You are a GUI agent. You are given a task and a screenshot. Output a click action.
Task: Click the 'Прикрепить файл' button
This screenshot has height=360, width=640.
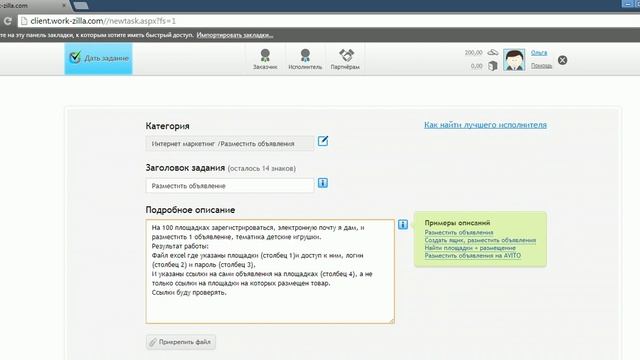click(x=181, y=342)
